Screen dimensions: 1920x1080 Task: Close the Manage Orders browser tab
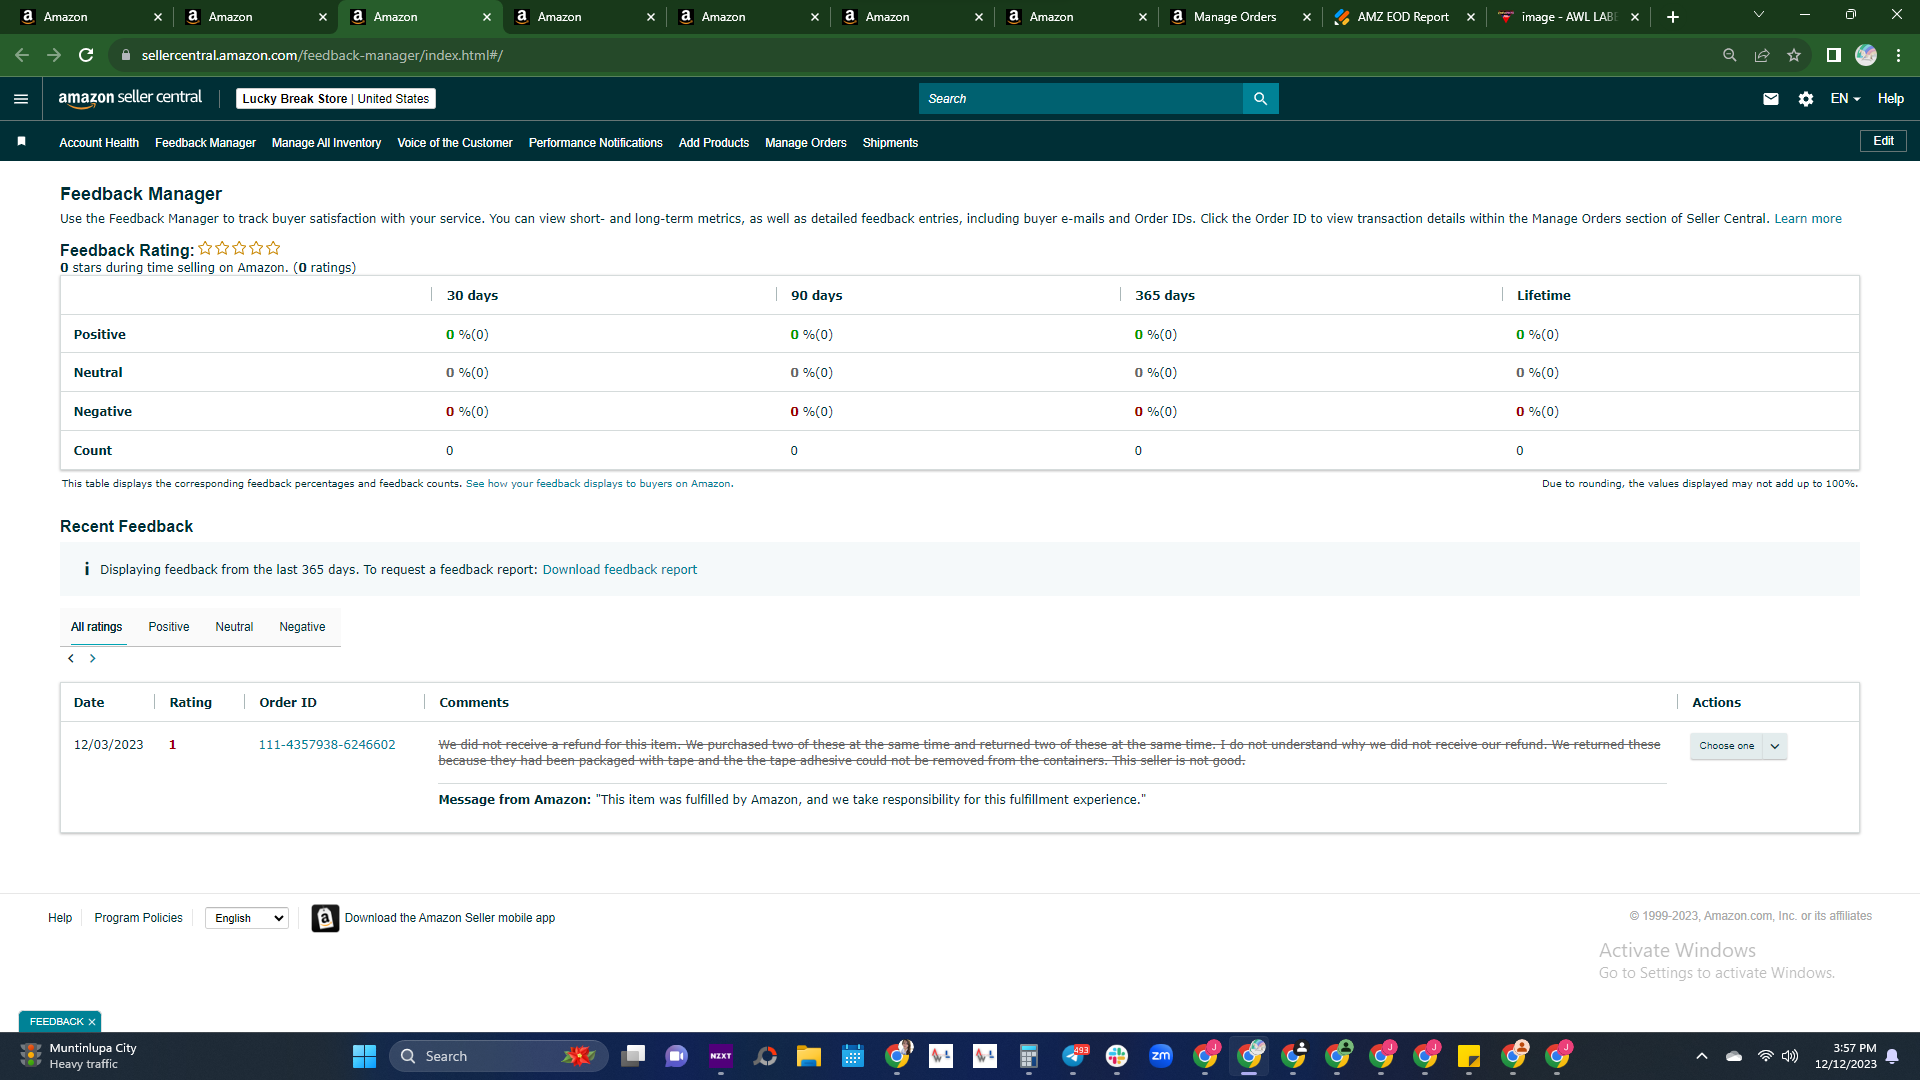(x=1307, y=17)
